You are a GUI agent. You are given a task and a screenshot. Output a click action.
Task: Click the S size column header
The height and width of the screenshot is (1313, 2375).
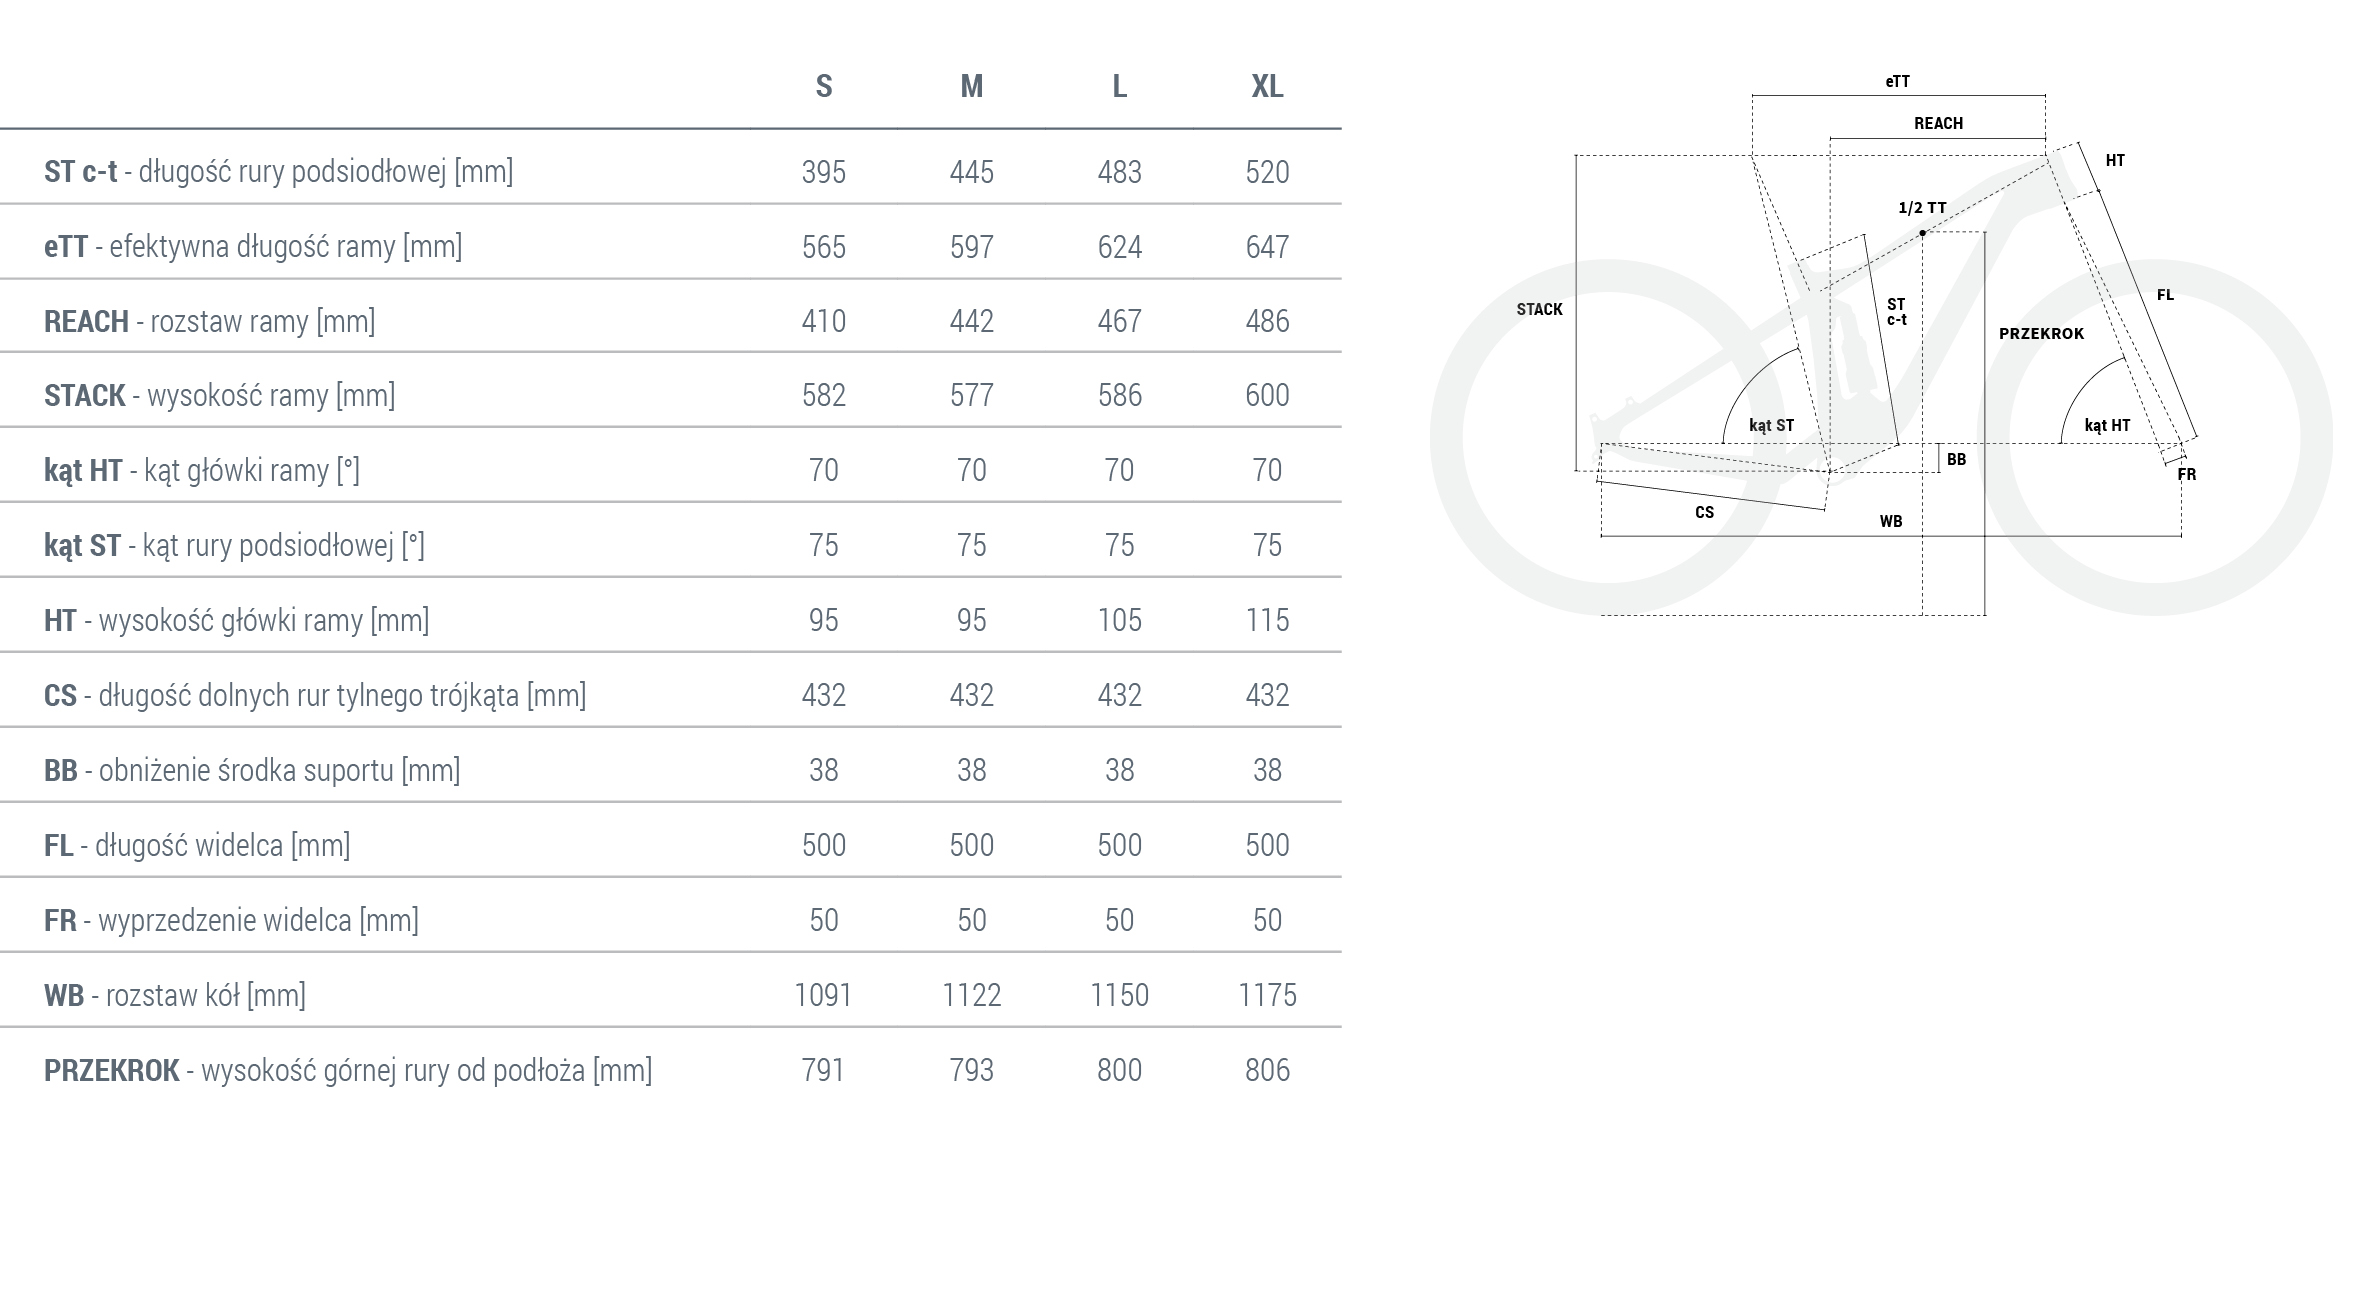823,87
